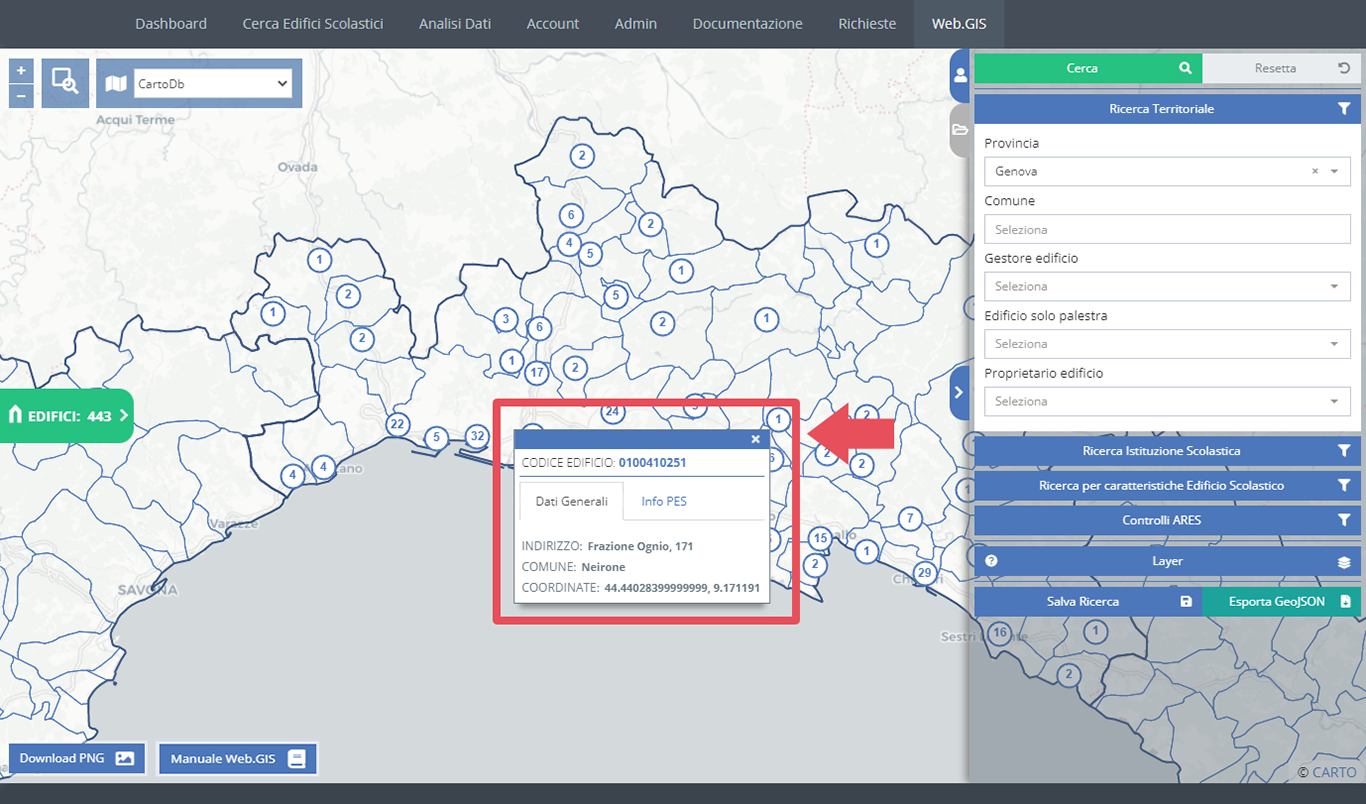This screenshot has height=804, width=1366.
Task: Click the map zoom in plus button
Action: 21,71
